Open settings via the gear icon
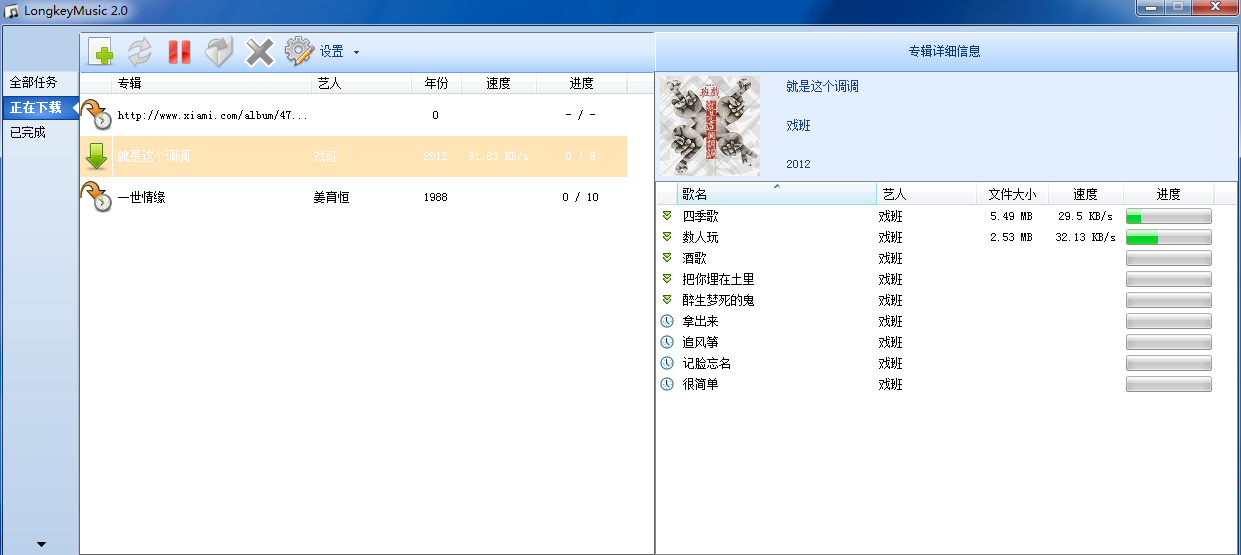The height and width of the screenshot is (555, 1241). (x=299, y=51)
